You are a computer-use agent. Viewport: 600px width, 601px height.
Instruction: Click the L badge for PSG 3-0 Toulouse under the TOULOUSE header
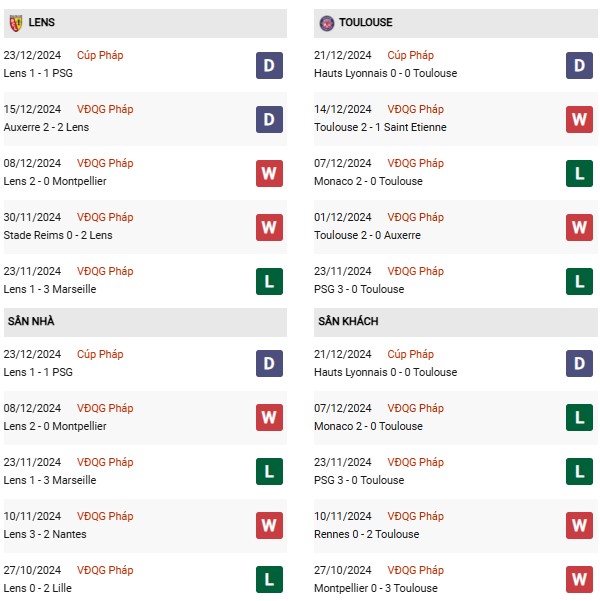click(x=579, y=281)
